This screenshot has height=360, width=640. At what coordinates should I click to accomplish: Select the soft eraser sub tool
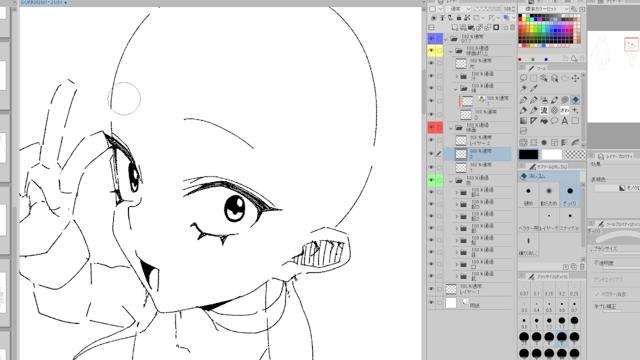[x=549, y=195]
